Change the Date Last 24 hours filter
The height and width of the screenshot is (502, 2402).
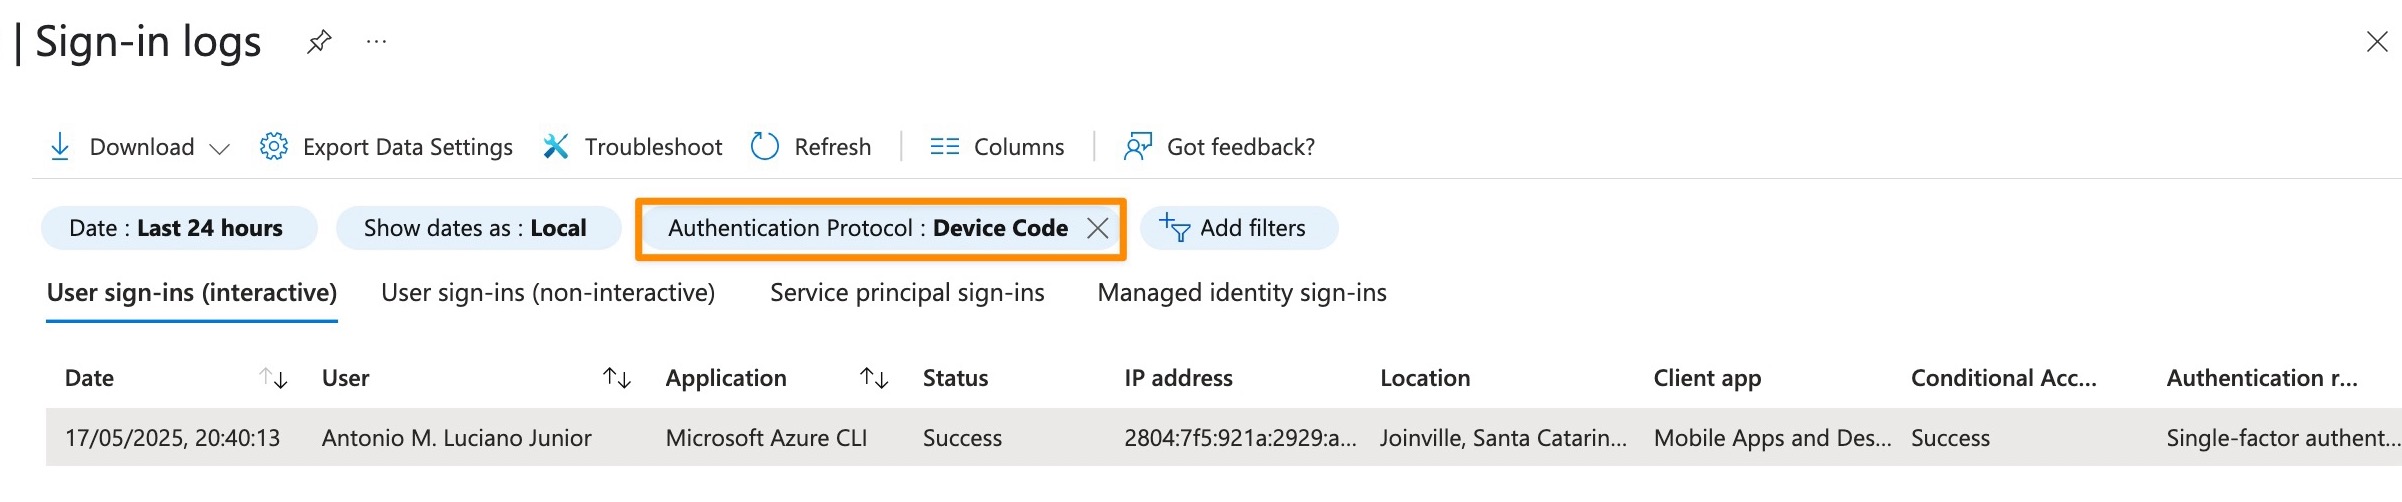pyautogui.click(x=179, y=228)
